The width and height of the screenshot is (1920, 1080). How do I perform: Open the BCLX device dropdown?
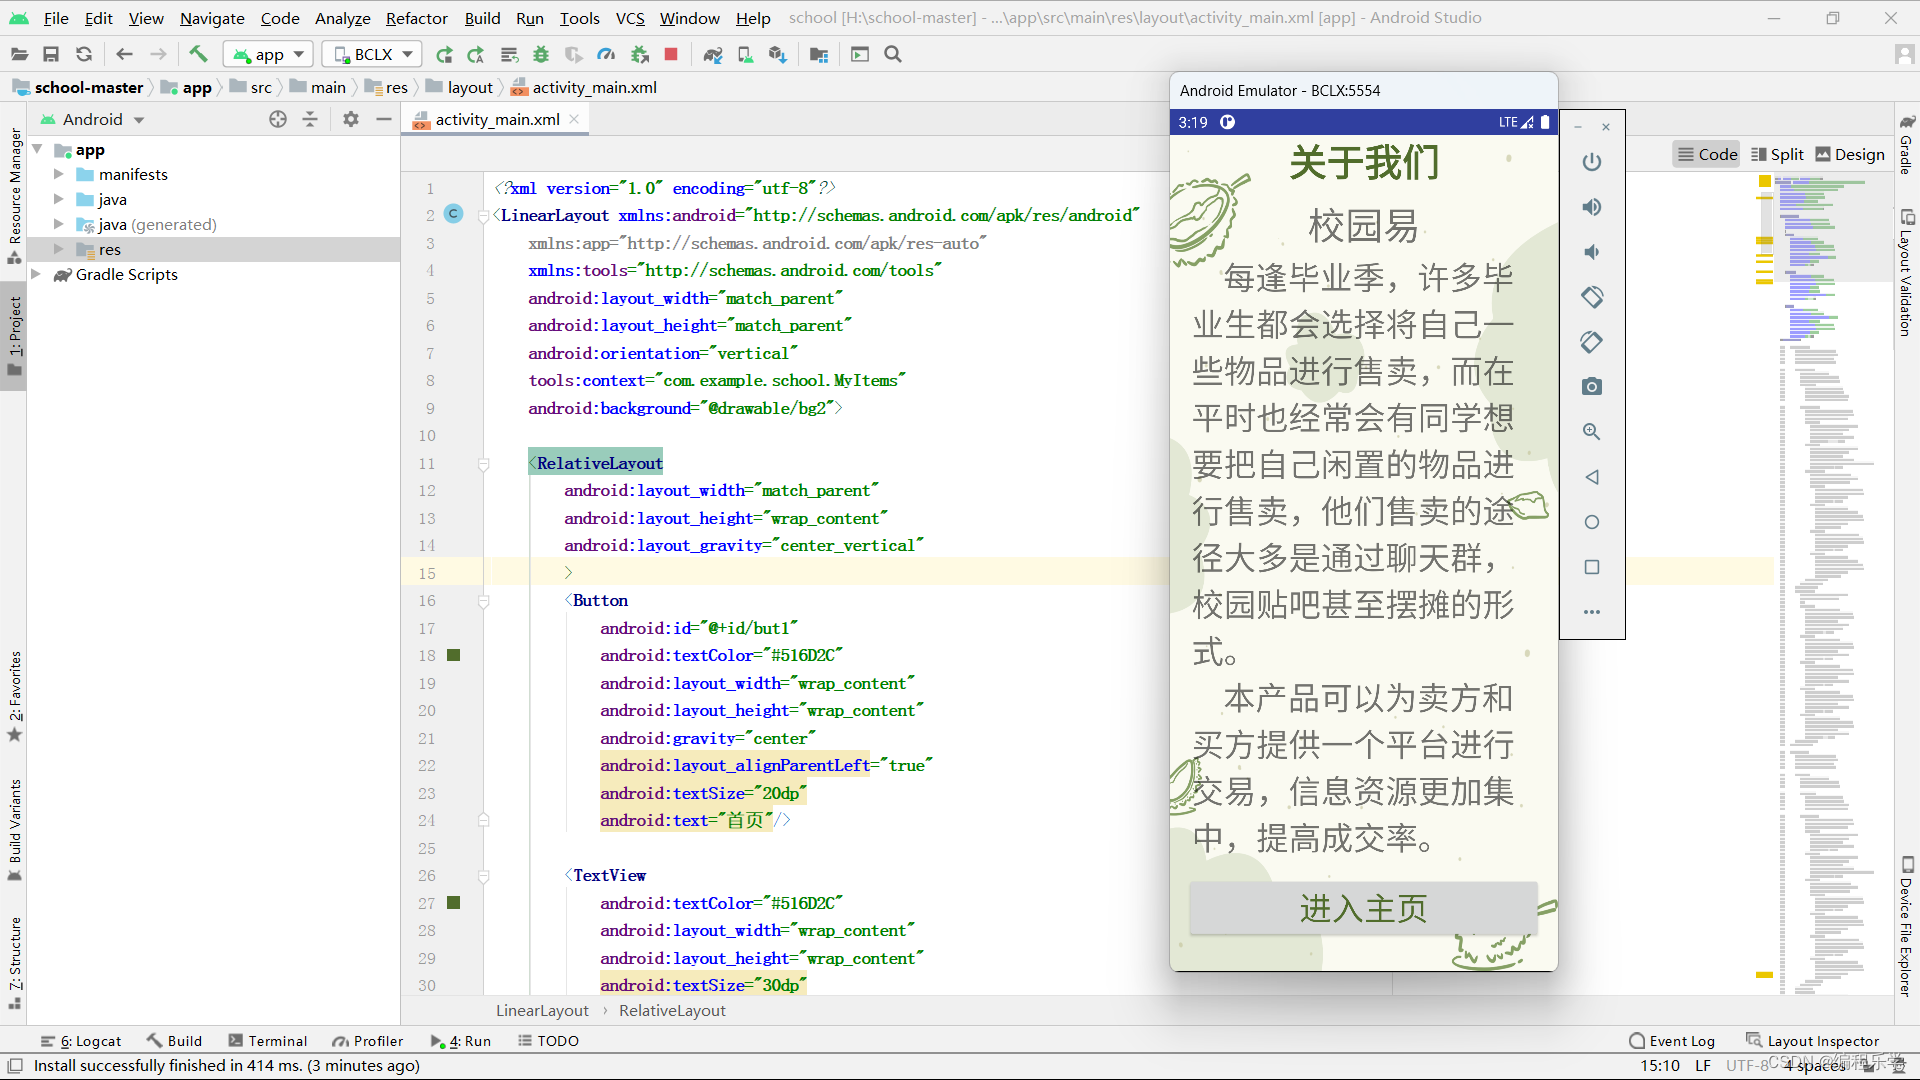pyautogui.click(x=372, y=54)
